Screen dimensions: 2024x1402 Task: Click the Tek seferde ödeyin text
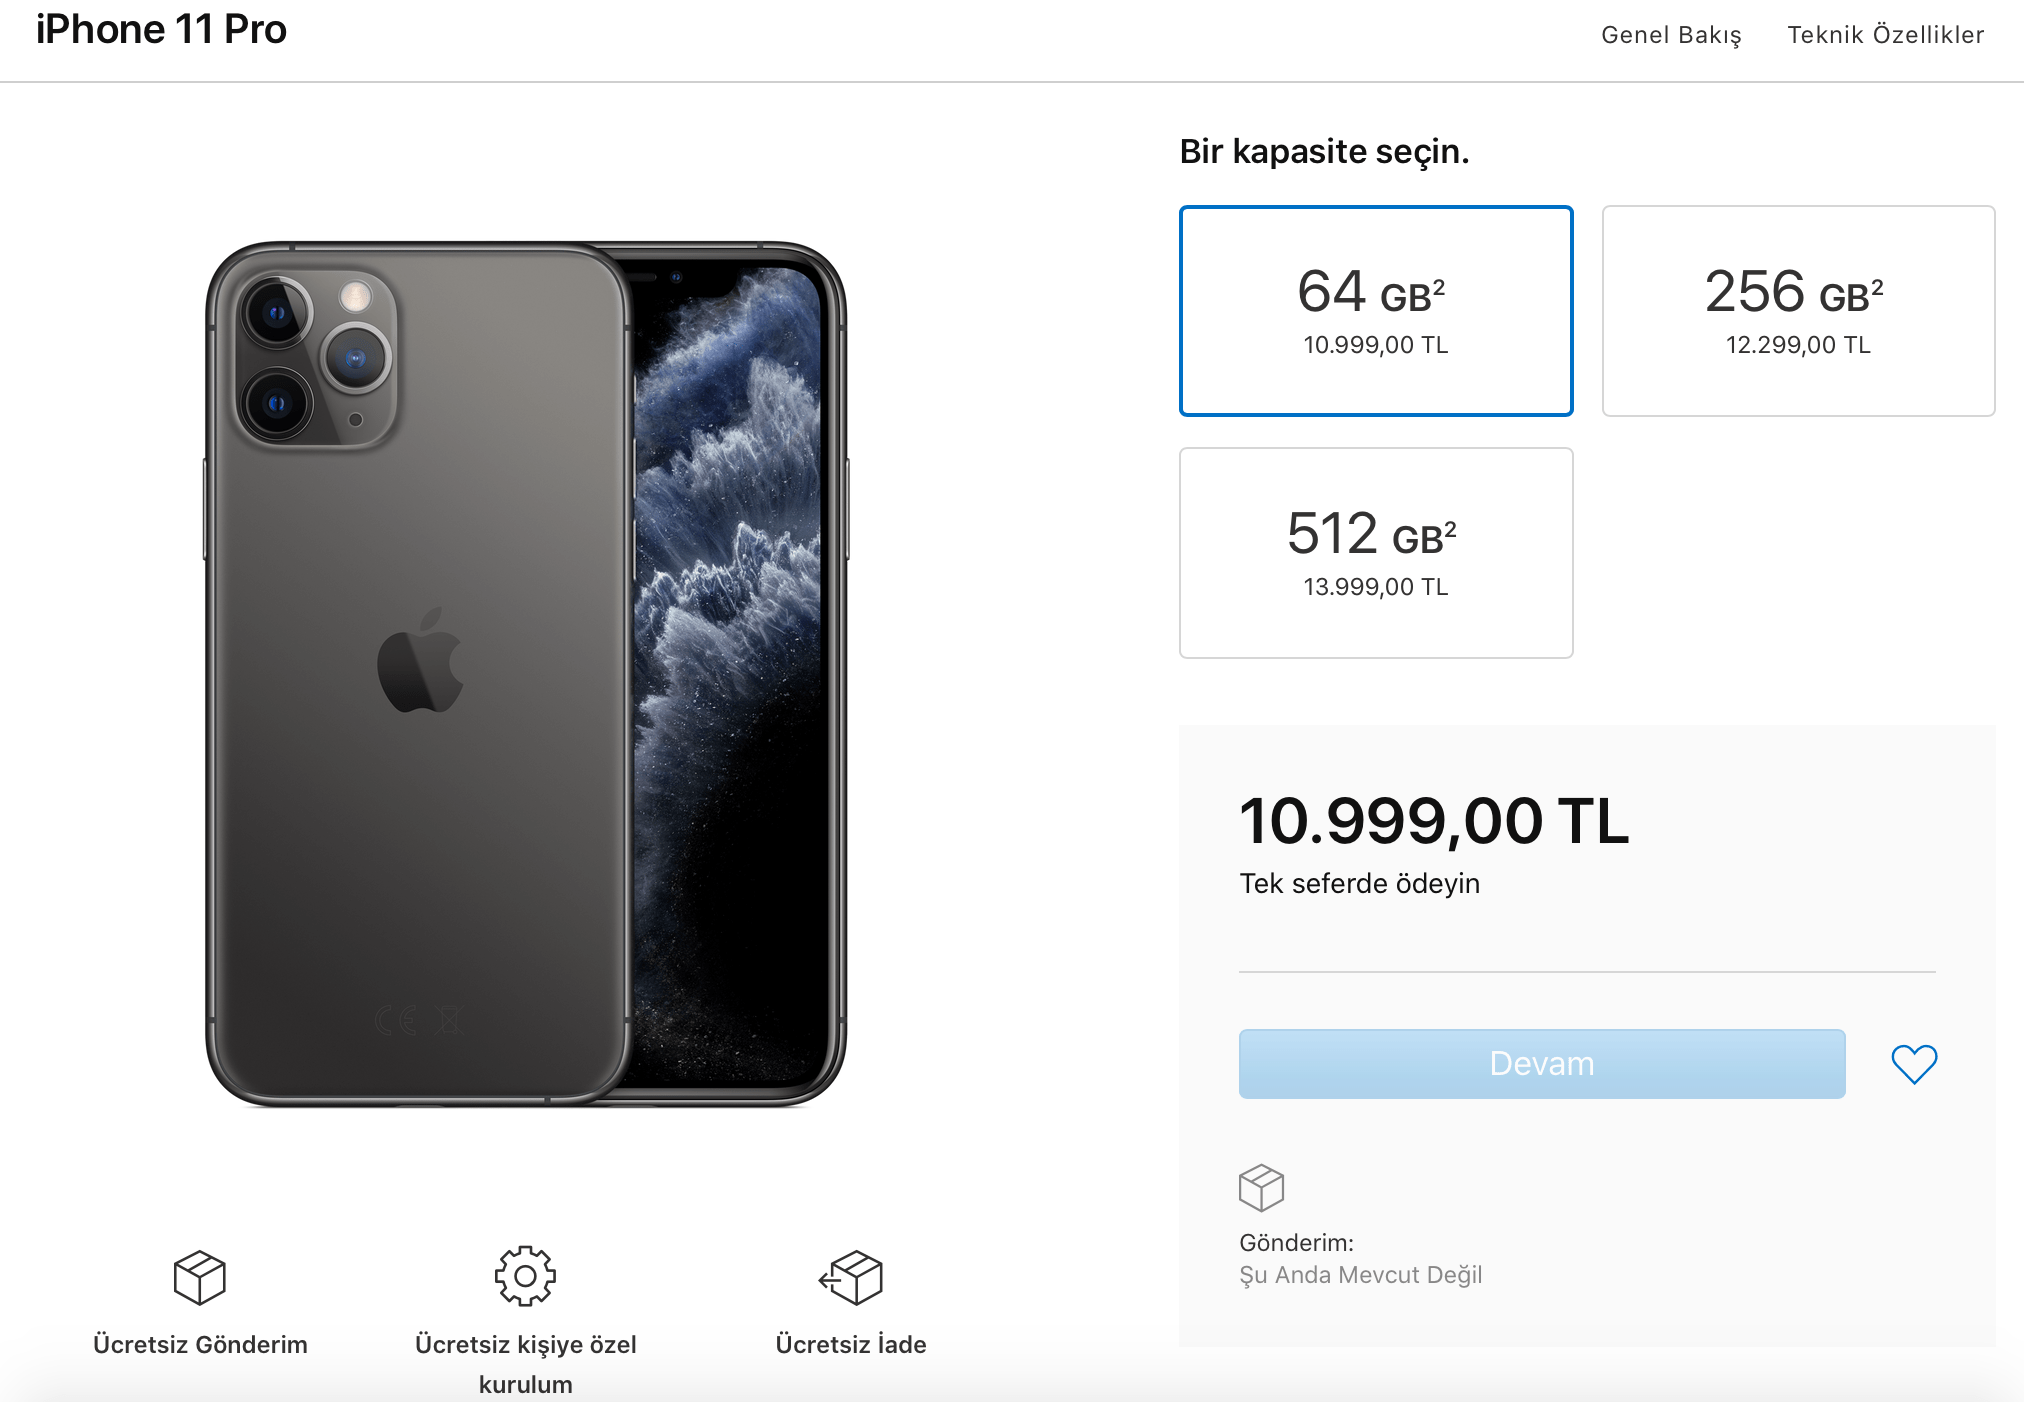click(1359, 883)
